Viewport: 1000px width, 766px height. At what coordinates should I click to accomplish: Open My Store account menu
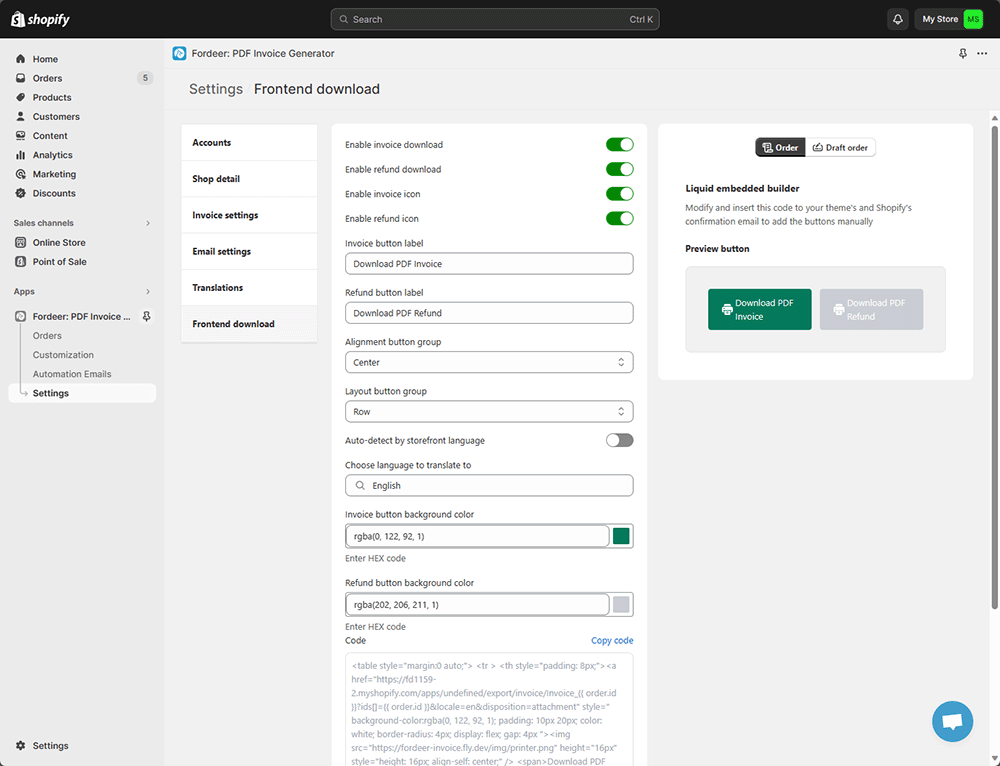[952, 19]
